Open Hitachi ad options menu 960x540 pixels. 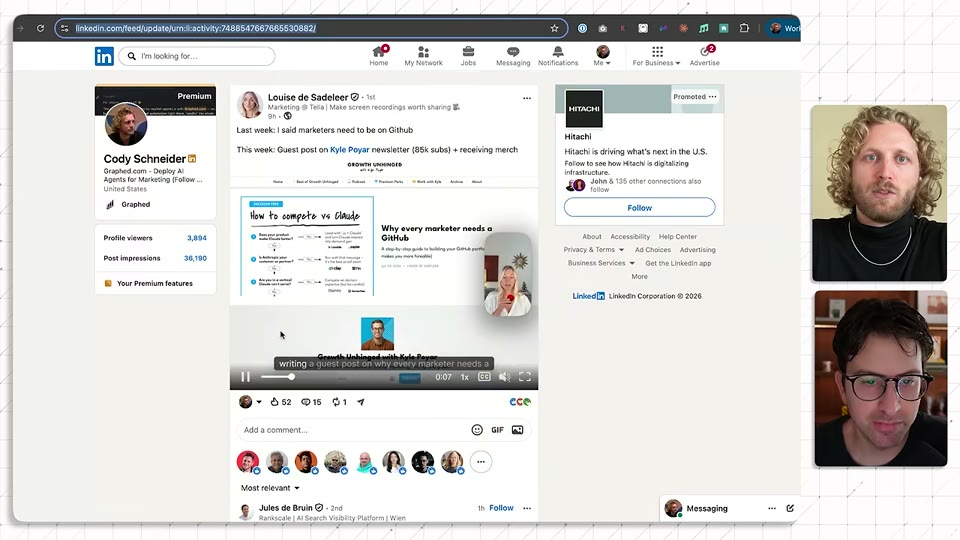click(712, 97)
